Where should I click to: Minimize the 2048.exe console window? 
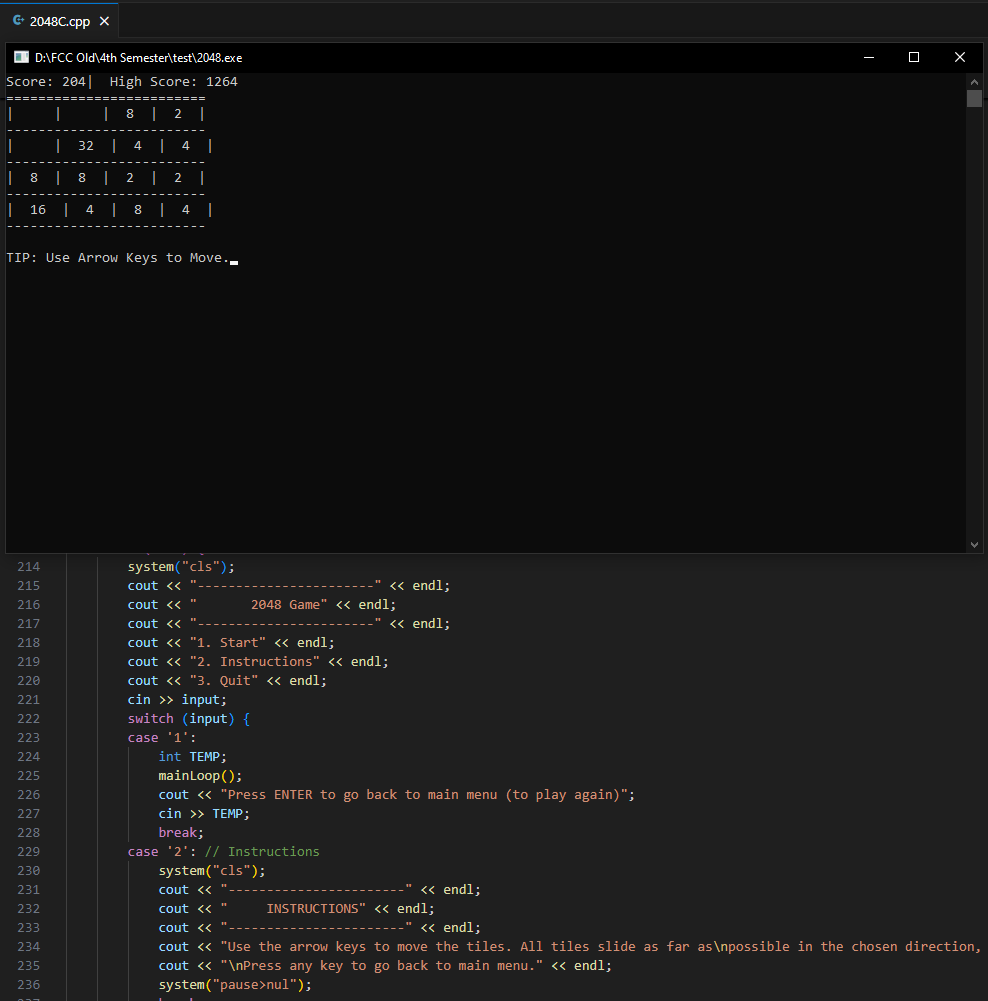[868, 57]
